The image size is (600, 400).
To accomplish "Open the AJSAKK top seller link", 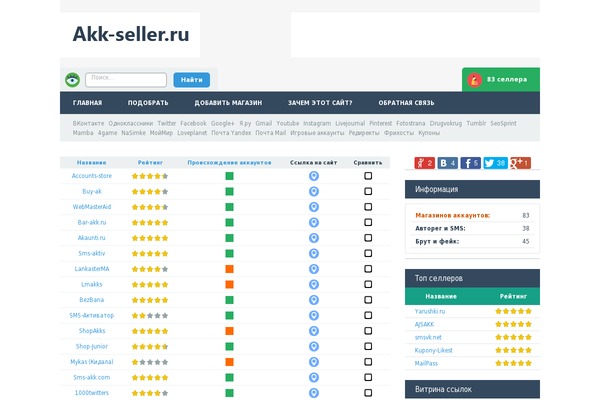I will (424, 324).
